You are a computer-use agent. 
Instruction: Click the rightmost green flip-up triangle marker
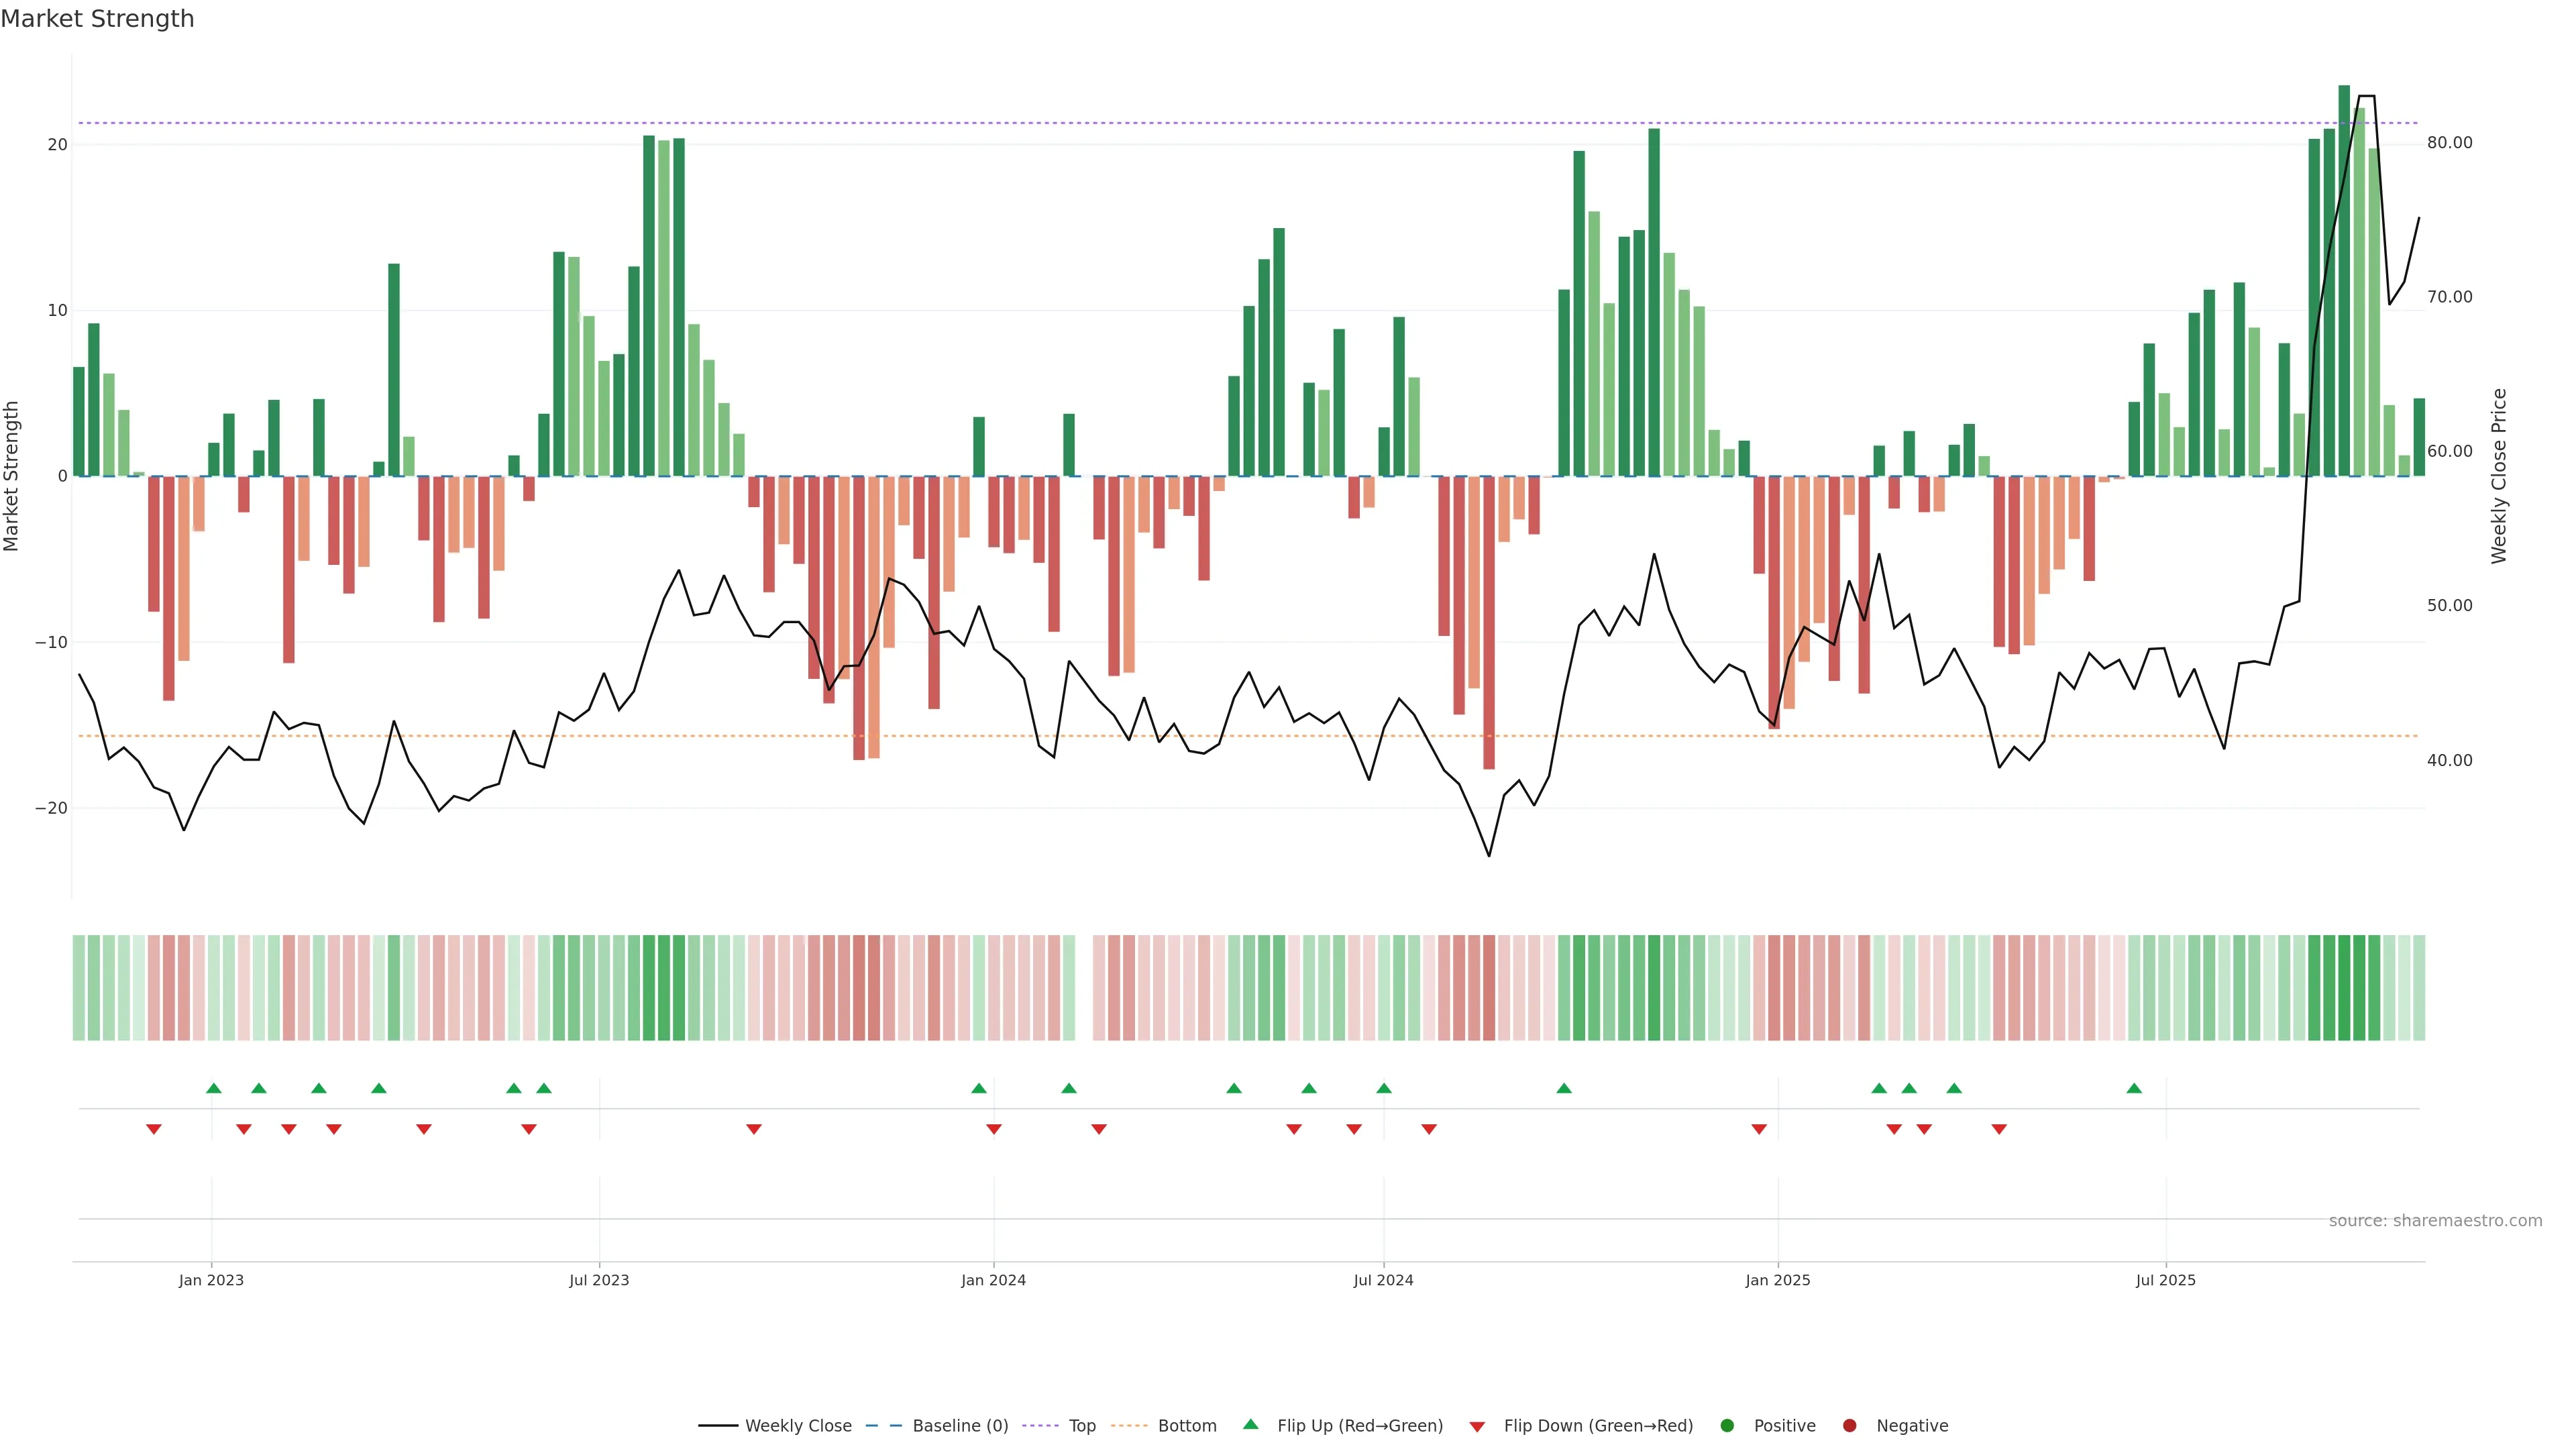(2134, 1088)
